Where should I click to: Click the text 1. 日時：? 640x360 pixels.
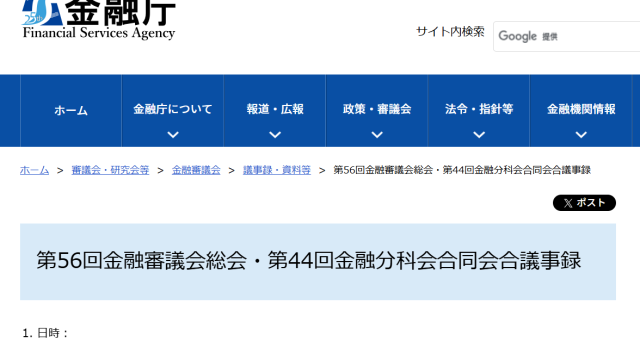[x=45, y=333]
